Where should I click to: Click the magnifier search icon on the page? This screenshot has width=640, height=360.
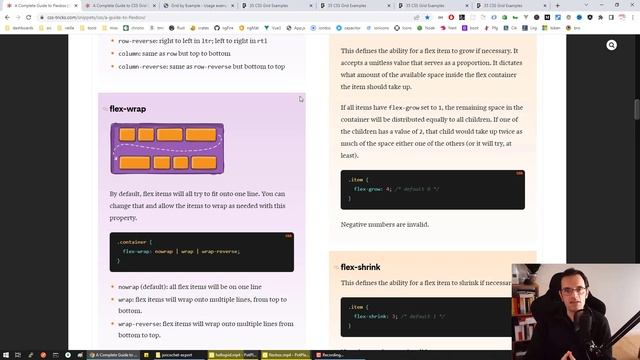pos(611,45)
